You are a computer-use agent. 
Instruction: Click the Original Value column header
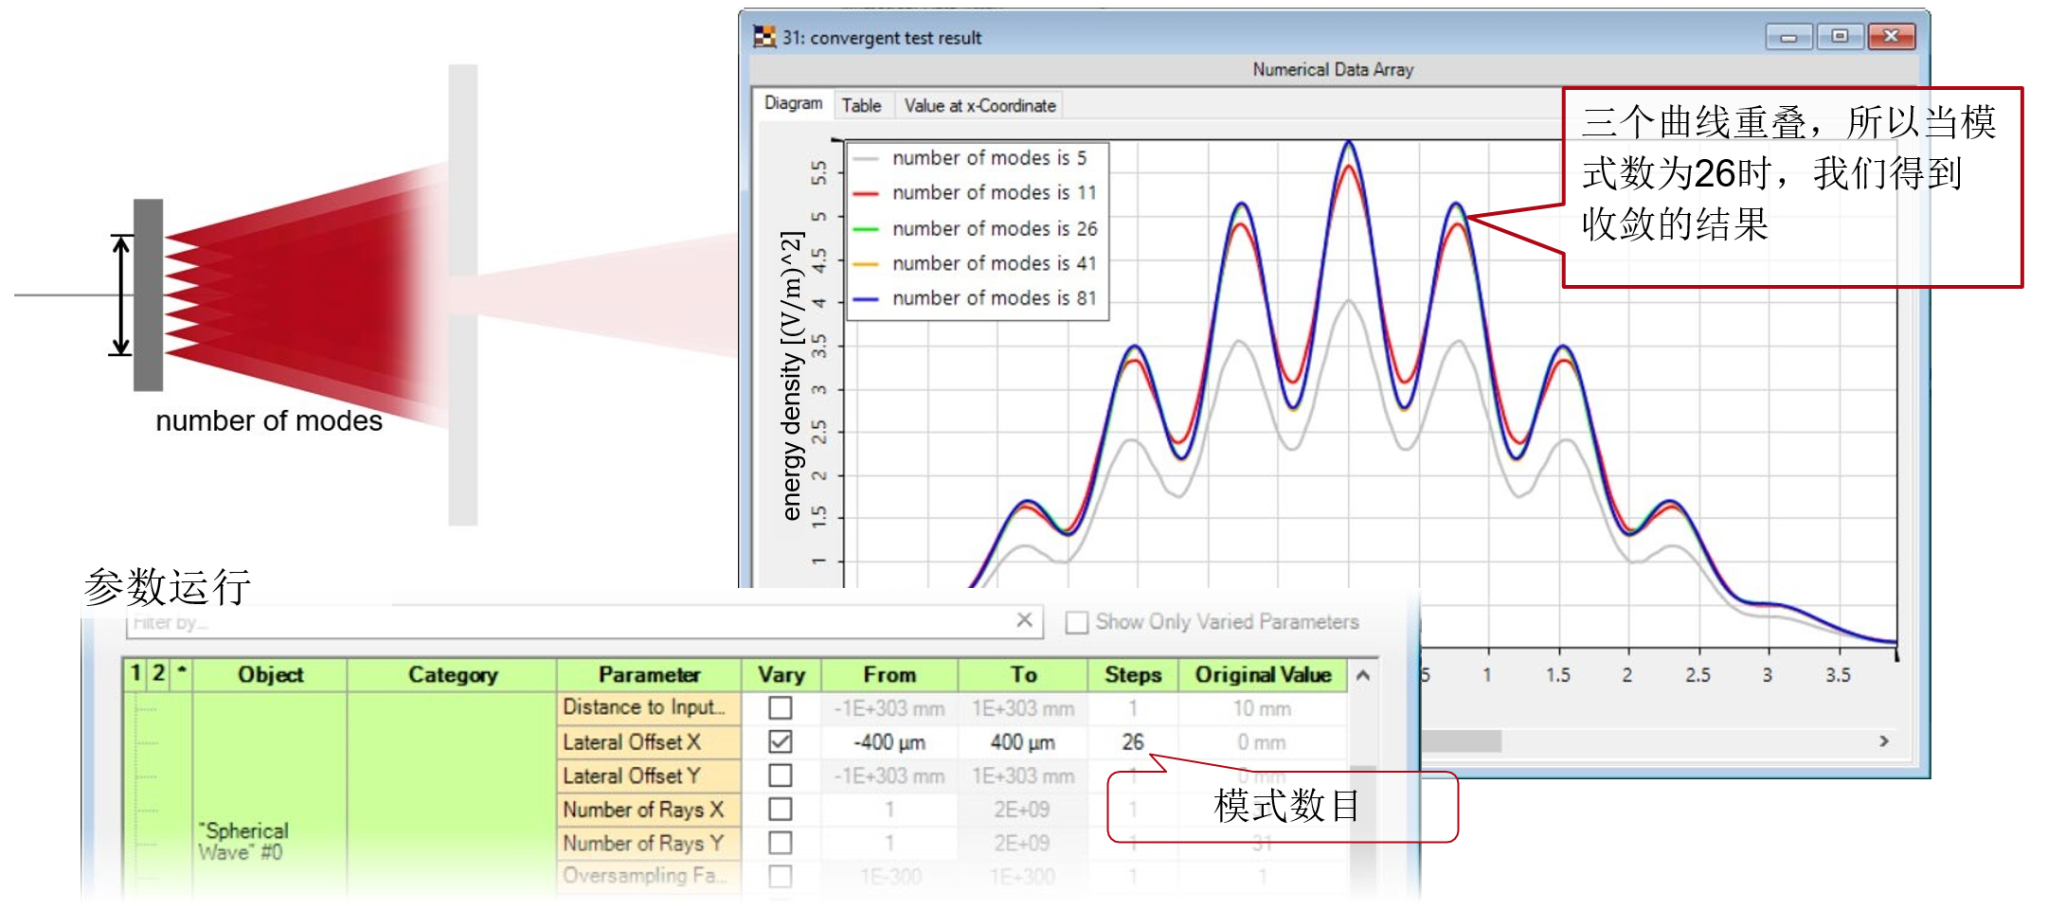(x=1262, y=675)
